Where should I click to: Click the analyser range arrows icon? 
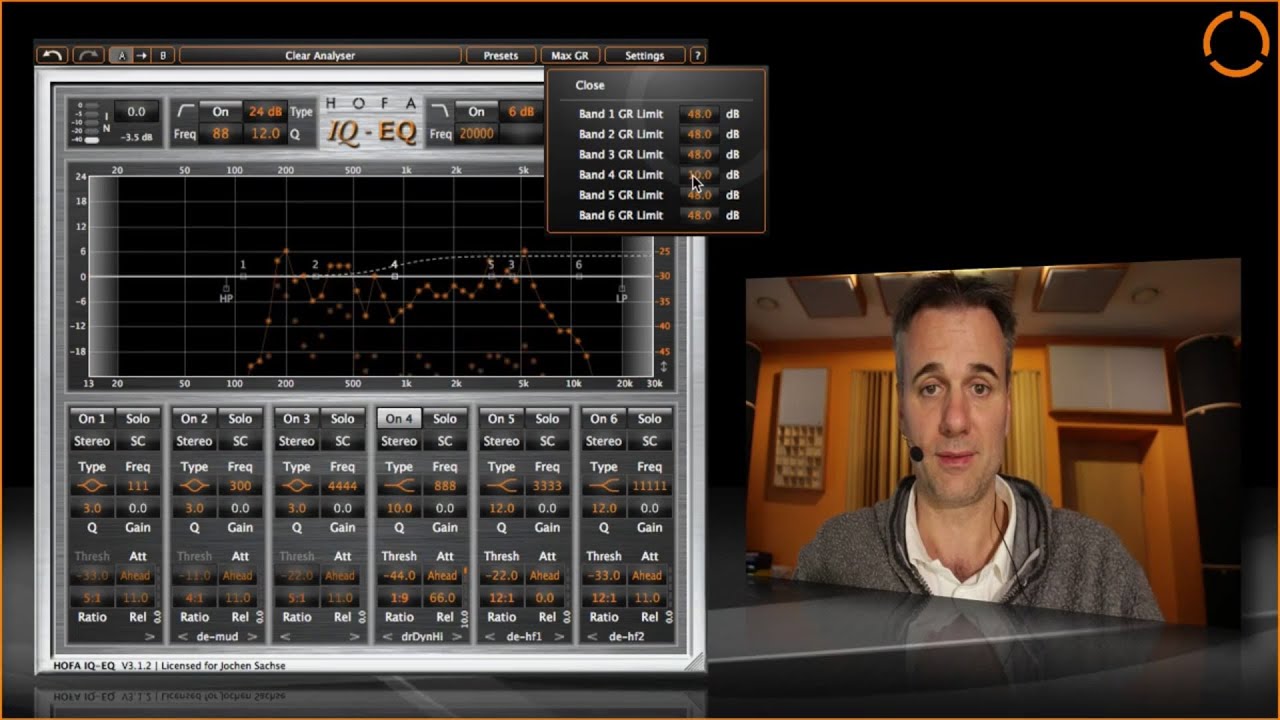click(663, 368)
